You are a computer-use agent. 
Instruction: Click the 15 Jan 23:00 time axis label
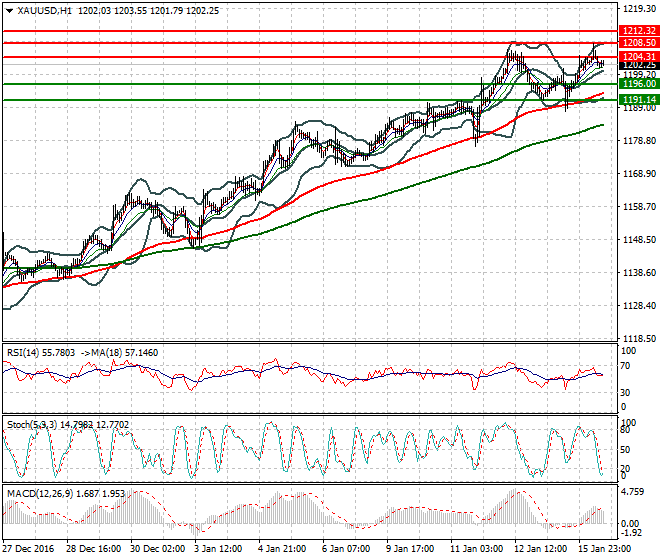point(604,549)
